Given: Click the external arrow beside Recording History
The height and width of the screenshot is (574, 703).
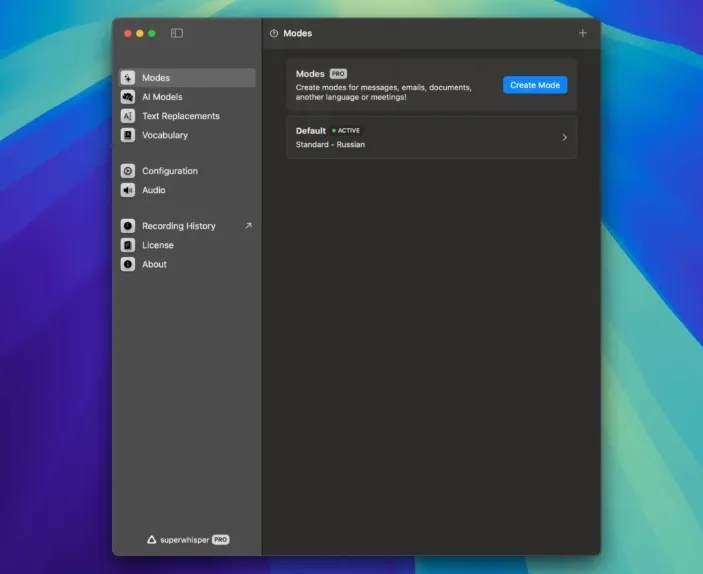Looking at the screenshot, I should 248,226.
